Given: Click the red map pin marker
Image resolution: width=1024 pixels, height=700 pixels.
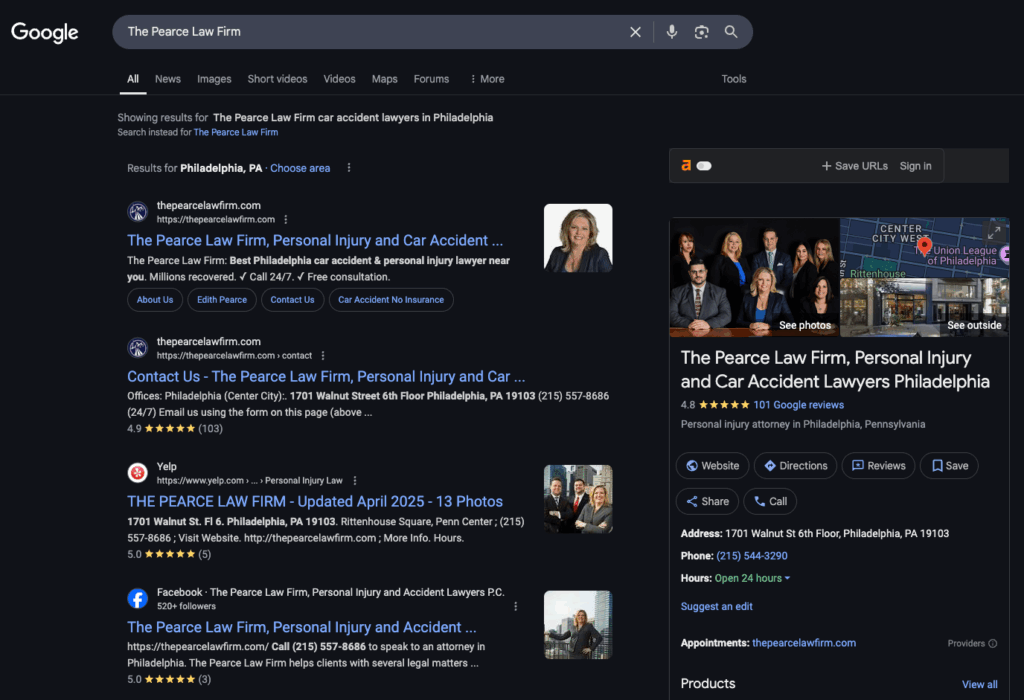Looking at the screenshot, I should click(924, 246).
